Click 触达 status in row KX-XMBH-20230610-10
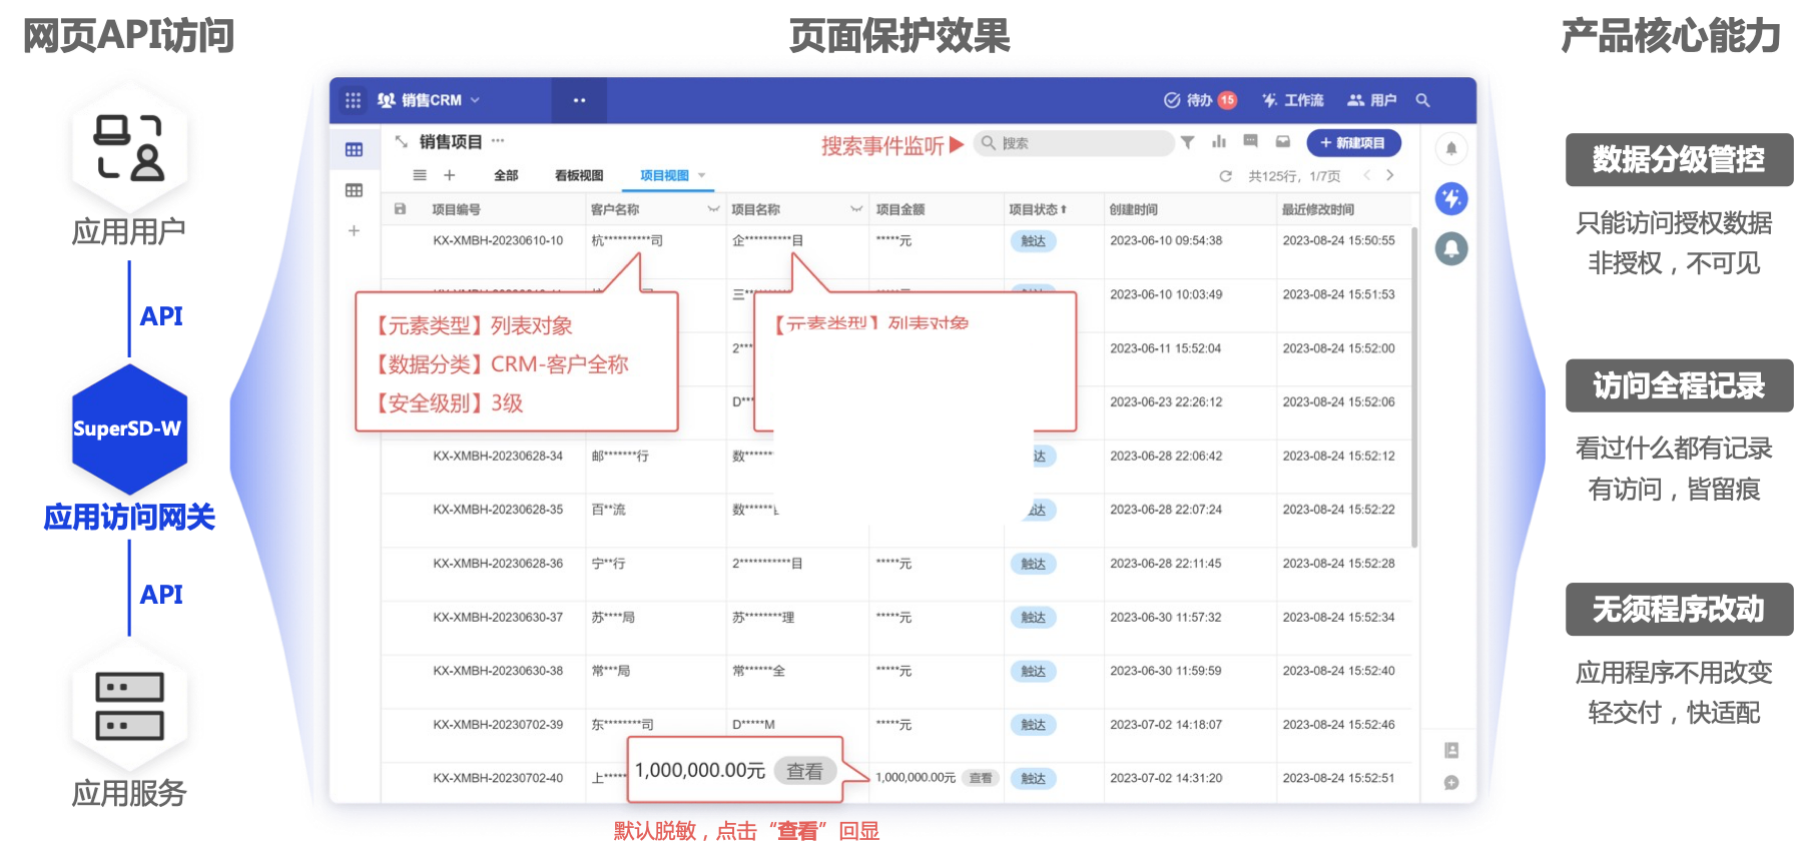This screenshot has height=854, width=1806. click(x=1033, y=241)
